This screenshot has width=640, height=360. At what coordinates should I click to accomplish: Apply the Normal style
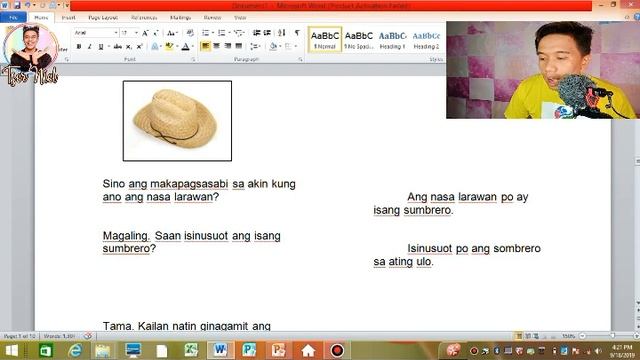click(325, 40)
